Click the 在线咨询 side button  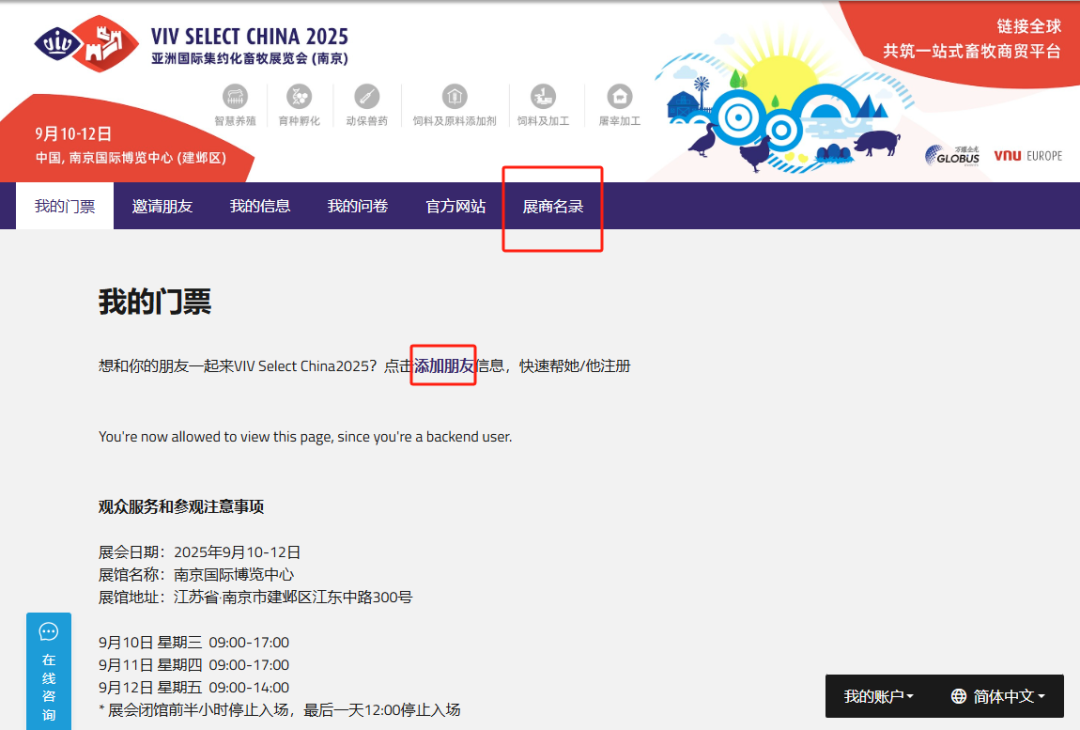(48, 671)
